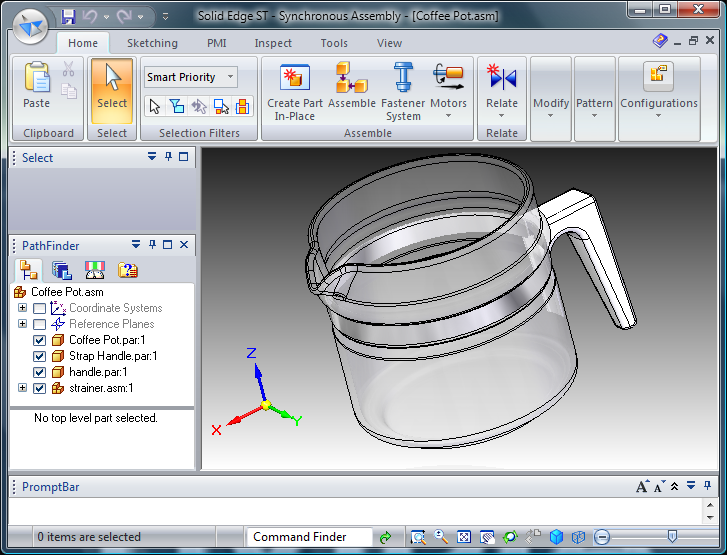Switch to the View tab
Viewport: 727px width, 555px height.
[x=389, y=43]
